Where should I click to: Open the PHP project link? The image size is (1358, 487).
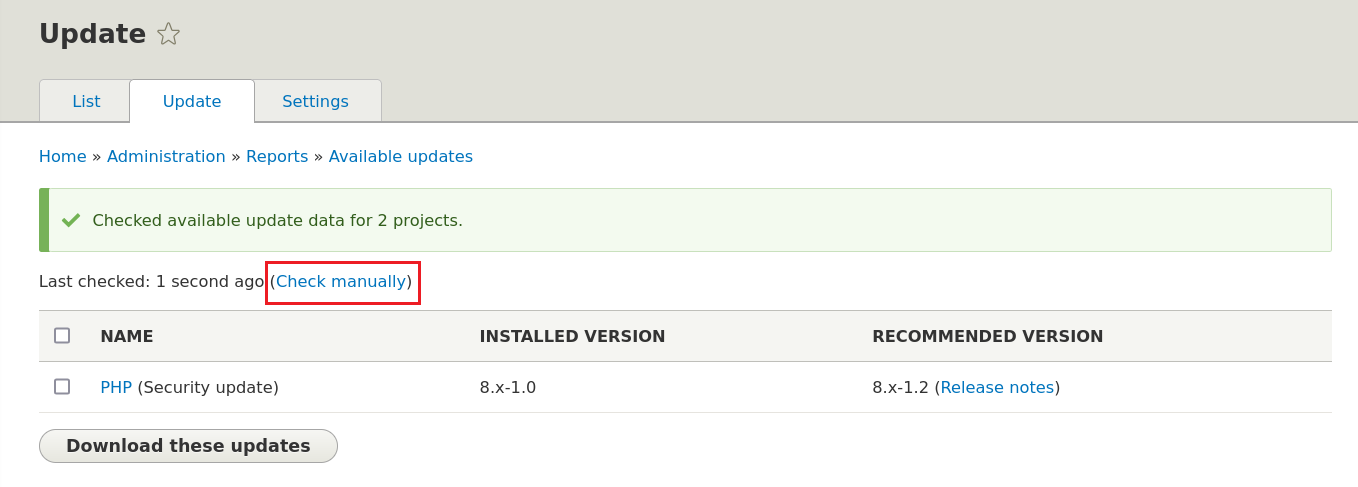click(116, 387)
